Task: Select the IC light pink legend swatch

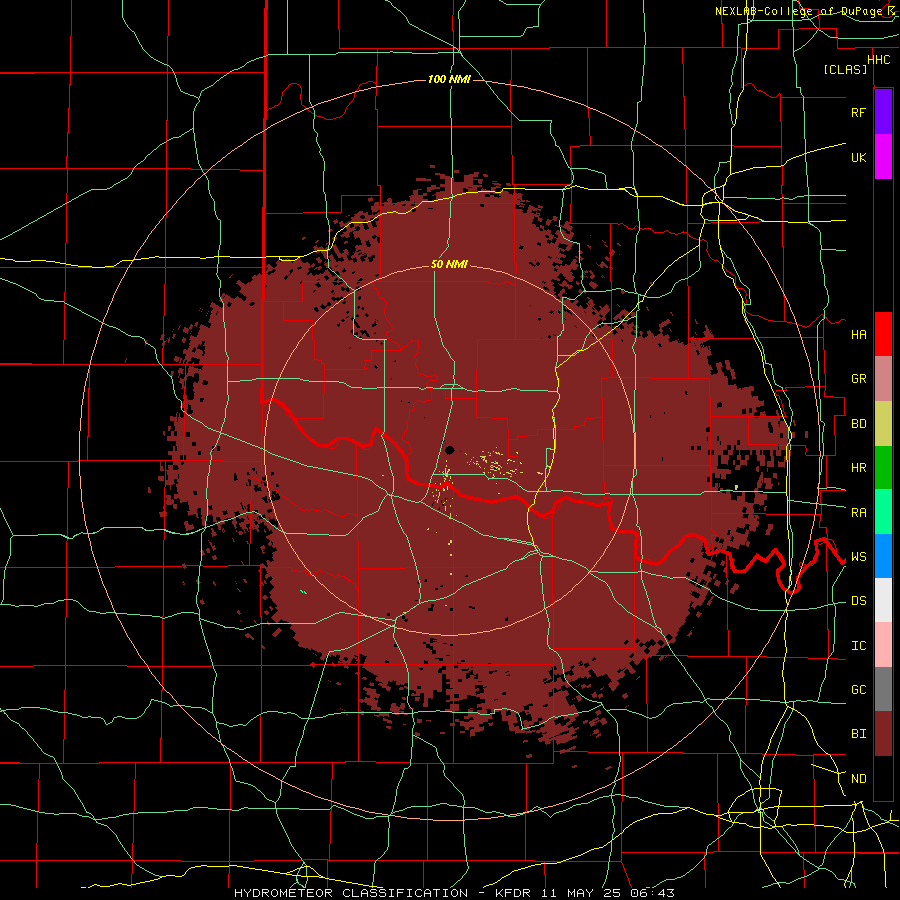Action: [x=883, y=645]
